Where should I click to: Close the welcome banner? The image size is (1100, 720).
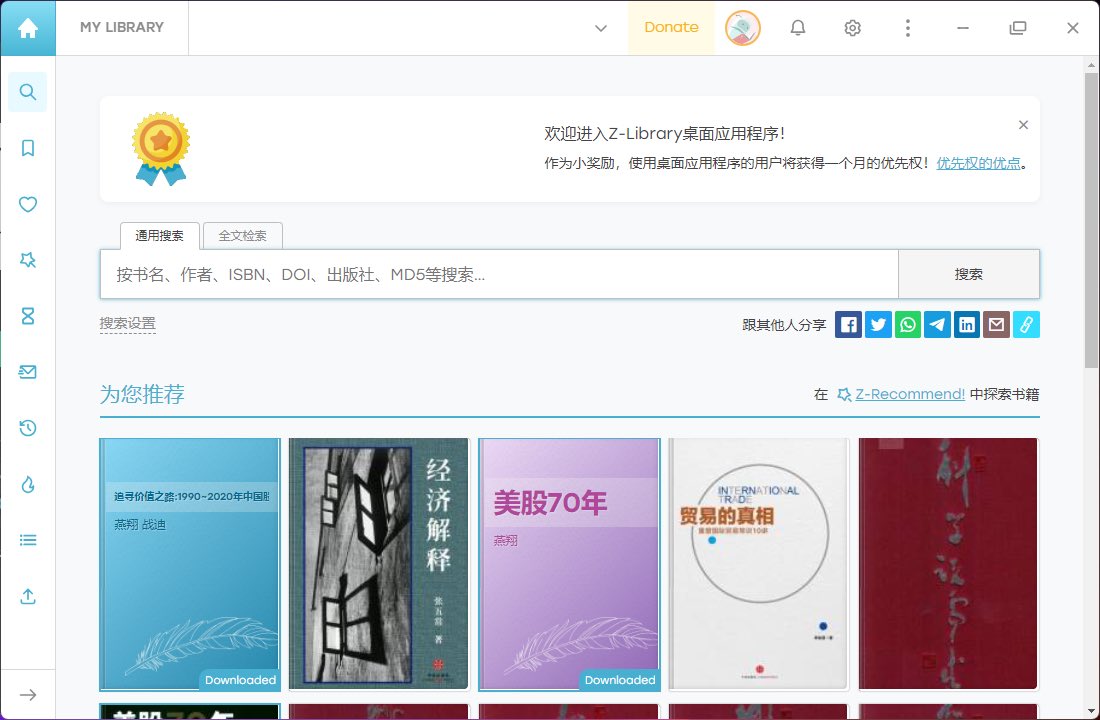coord(1024,125)
